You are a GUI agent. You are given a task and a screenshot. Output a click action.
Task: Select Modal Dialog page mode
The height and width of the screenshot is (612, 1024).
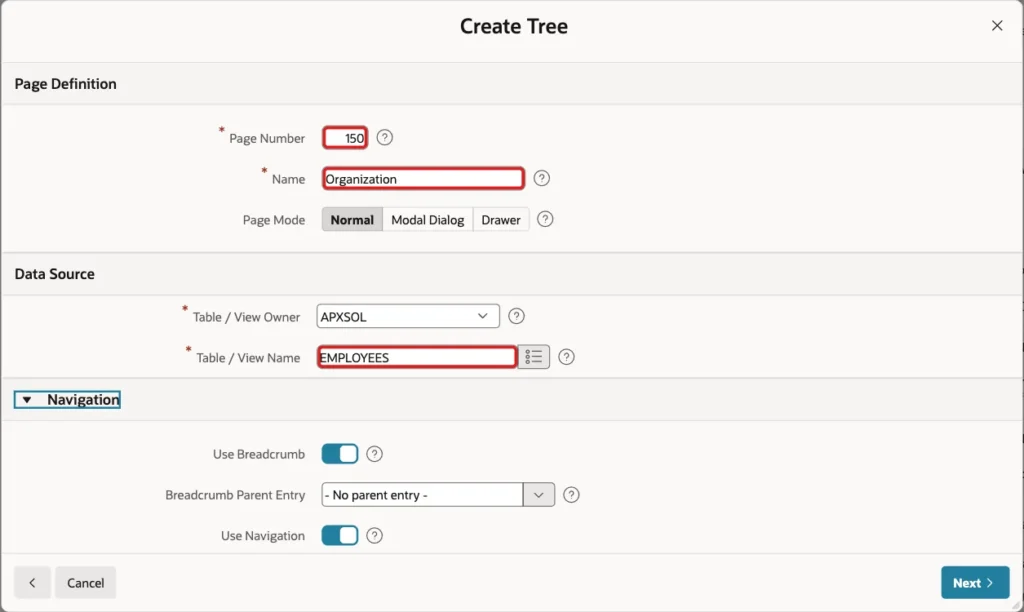tap(428, 220)
